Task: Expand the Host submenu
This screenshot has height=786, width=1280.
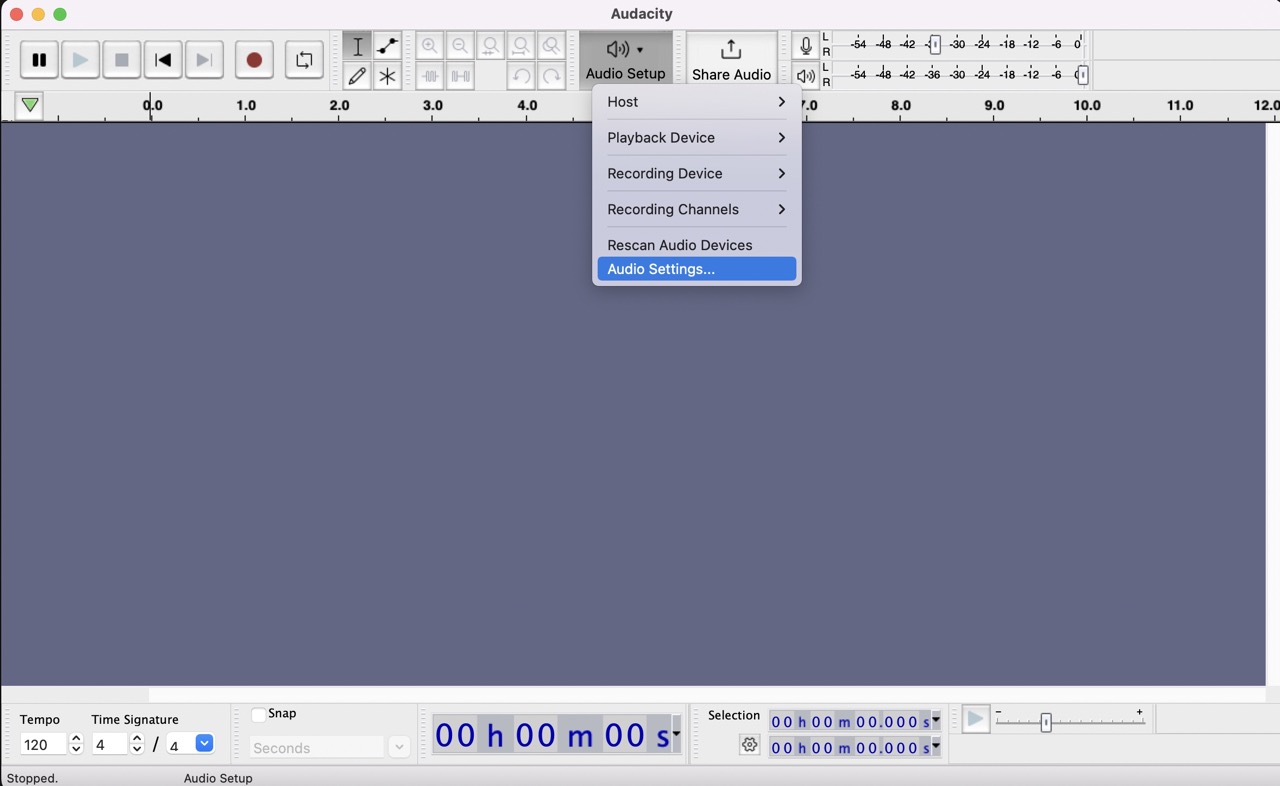Action: click(x=697, y=102)
